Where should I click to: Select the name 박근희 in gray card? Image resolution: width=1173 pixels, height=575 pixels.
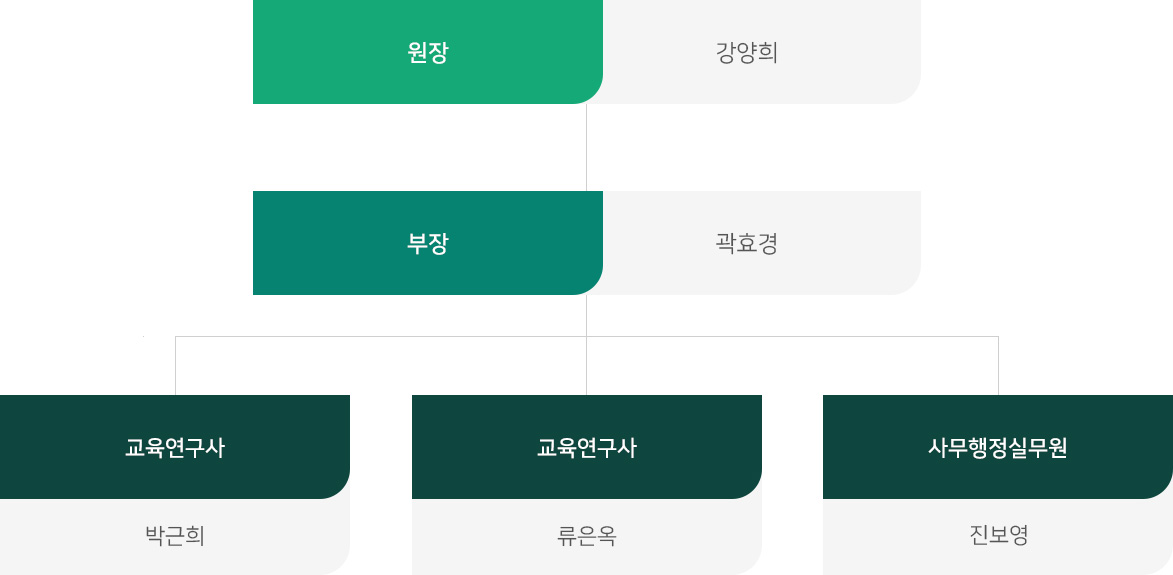point(175,536)
